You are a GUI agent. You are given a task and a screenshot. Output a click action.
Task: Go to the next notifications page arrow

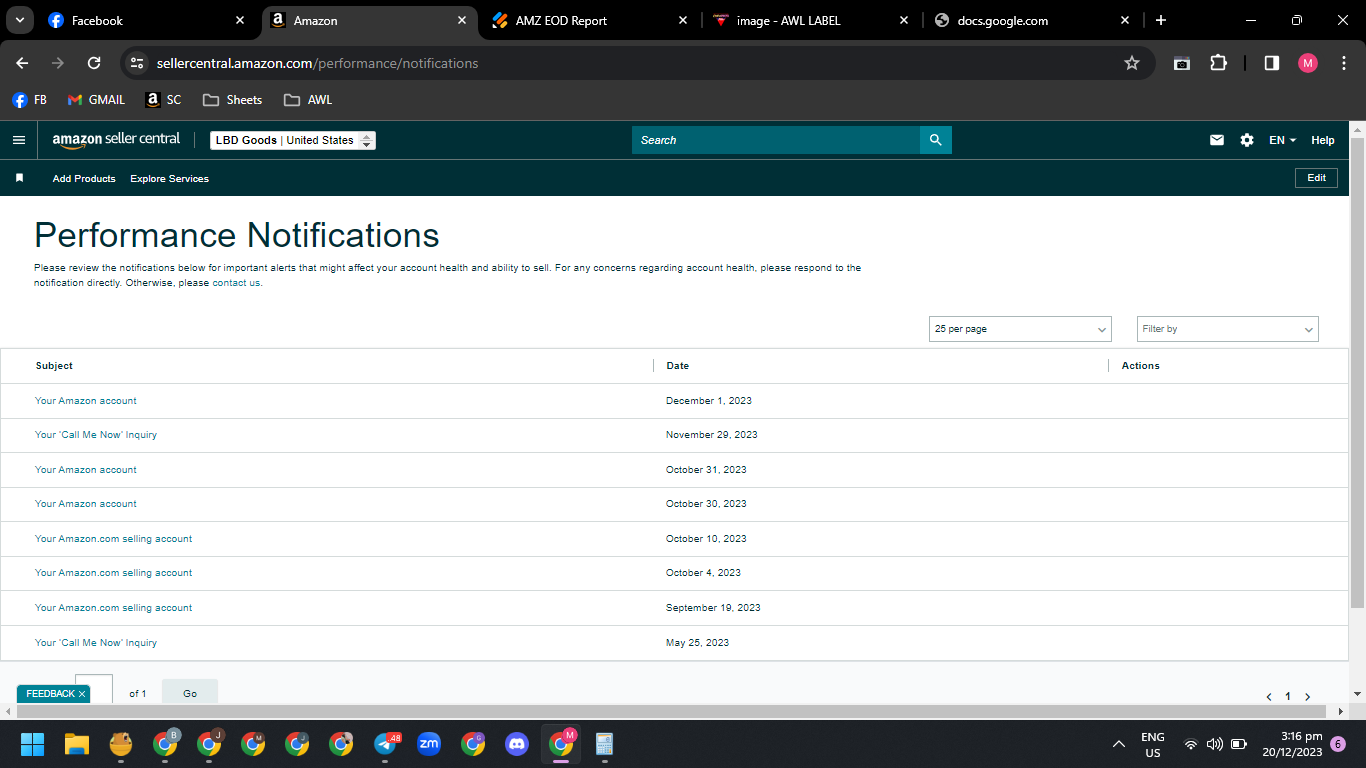tap(1307, 696)
